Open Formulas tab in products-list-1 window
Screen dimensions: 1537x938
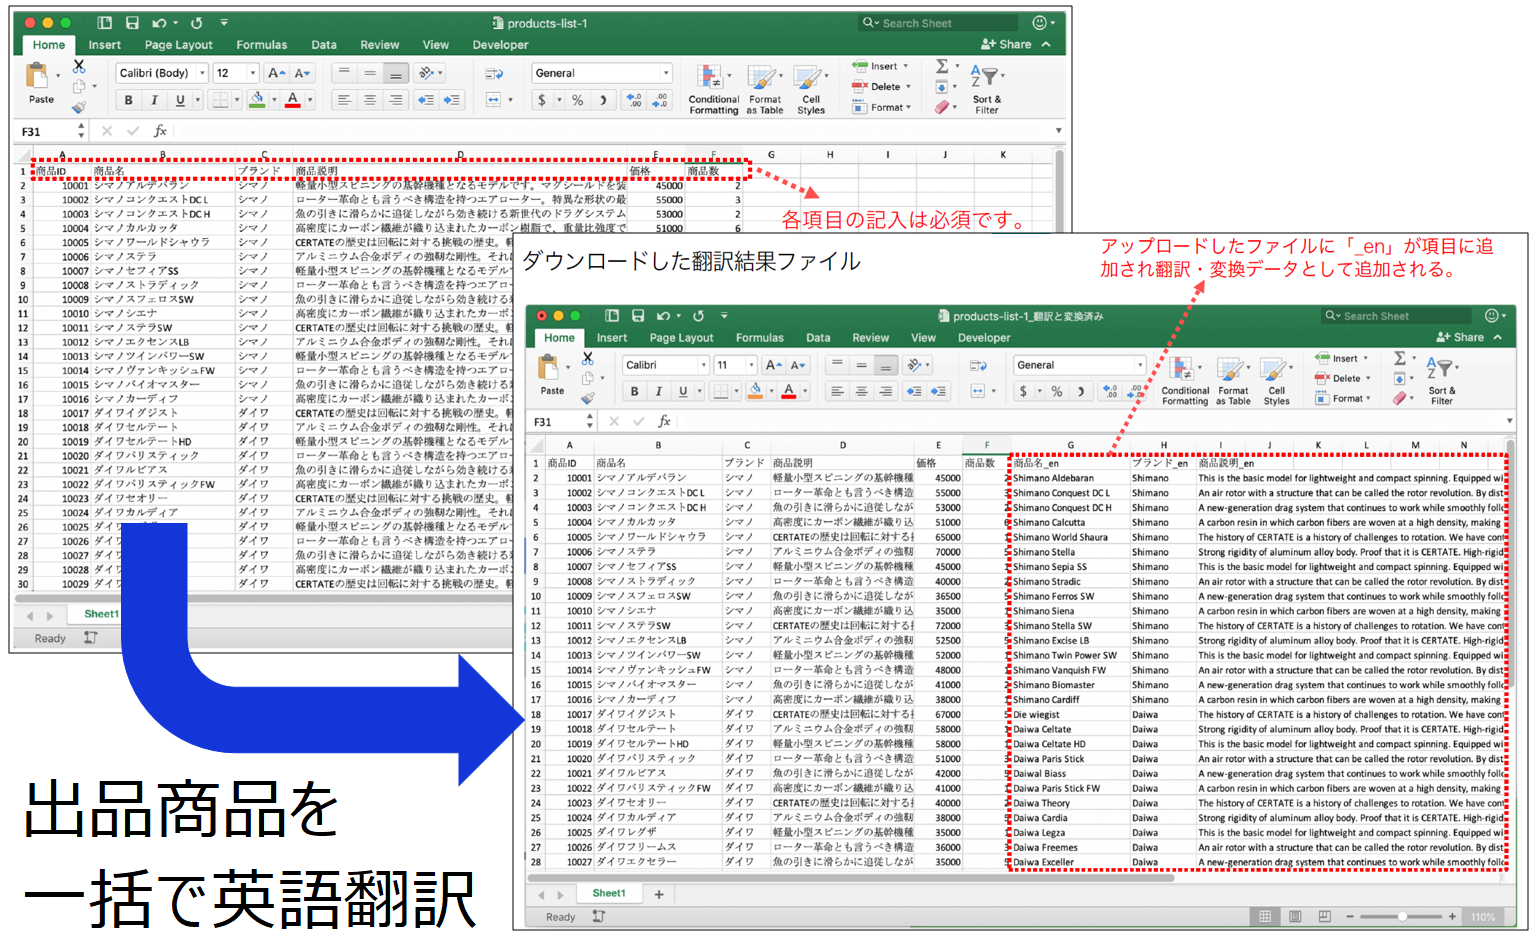(x=261, y=45)
